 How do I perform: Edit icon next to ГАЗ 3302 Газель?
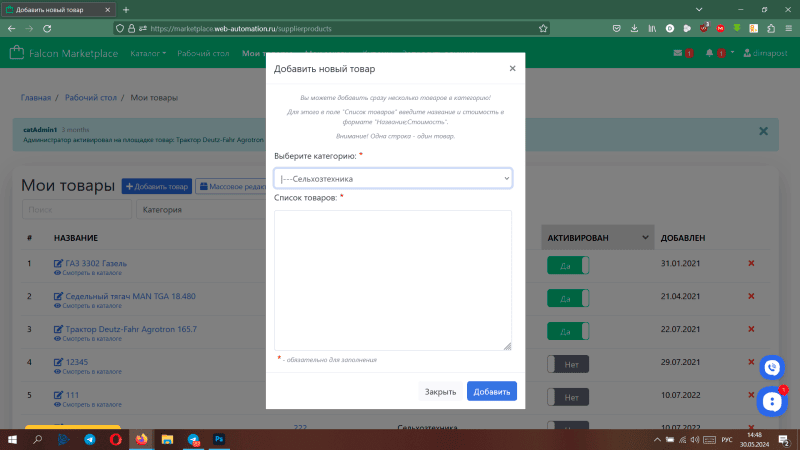[58, 263]
